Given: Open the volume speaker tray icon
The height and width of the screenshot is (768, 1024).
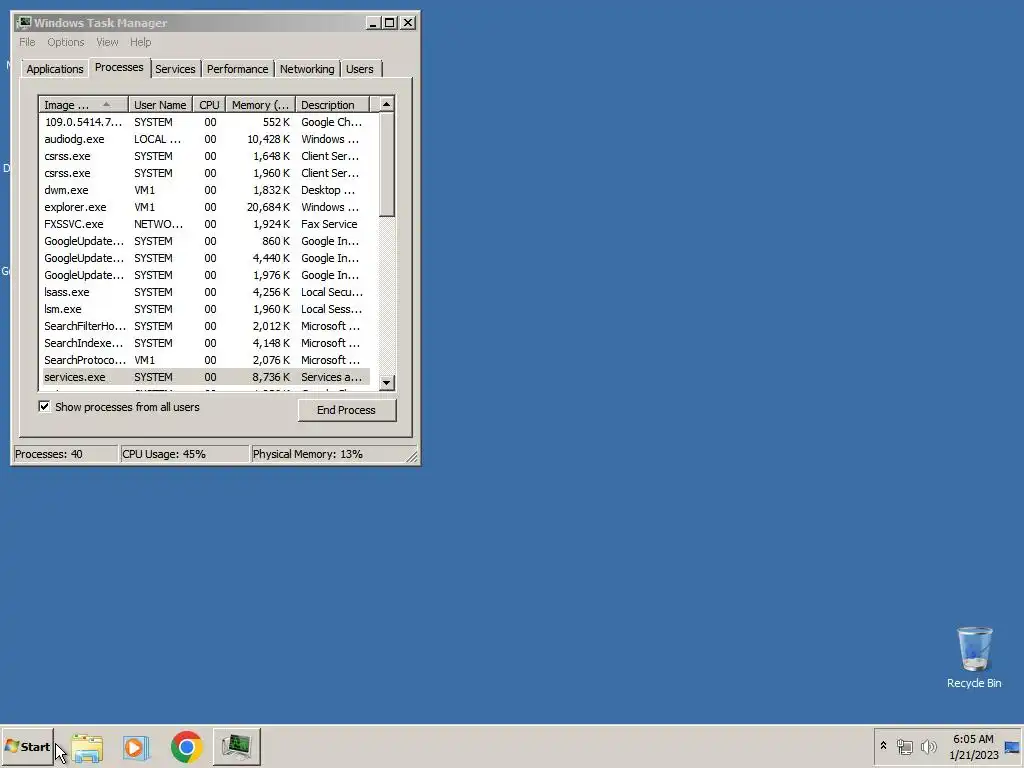Looking at the screenshot, I should [x=928, y=746].
